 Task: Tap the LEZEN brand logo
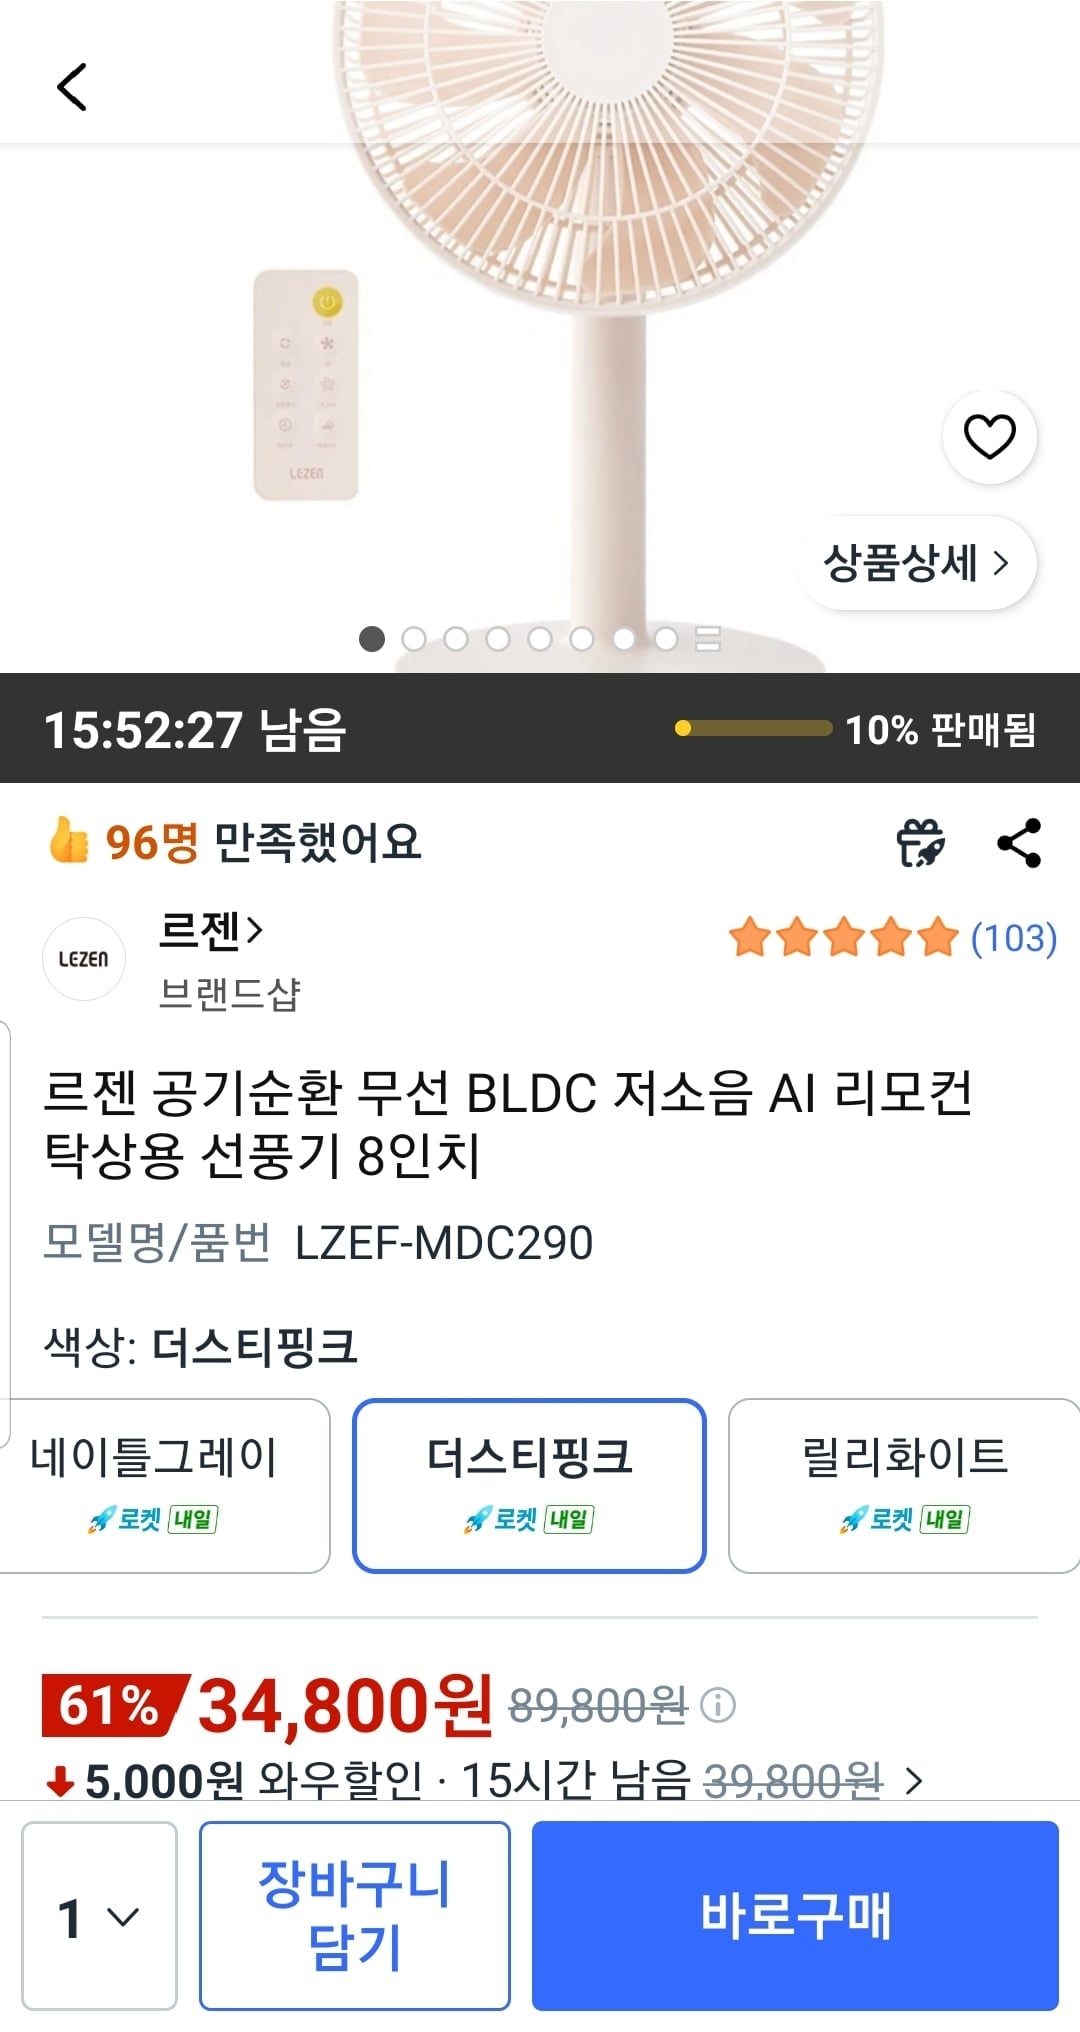tap(84, 959)
